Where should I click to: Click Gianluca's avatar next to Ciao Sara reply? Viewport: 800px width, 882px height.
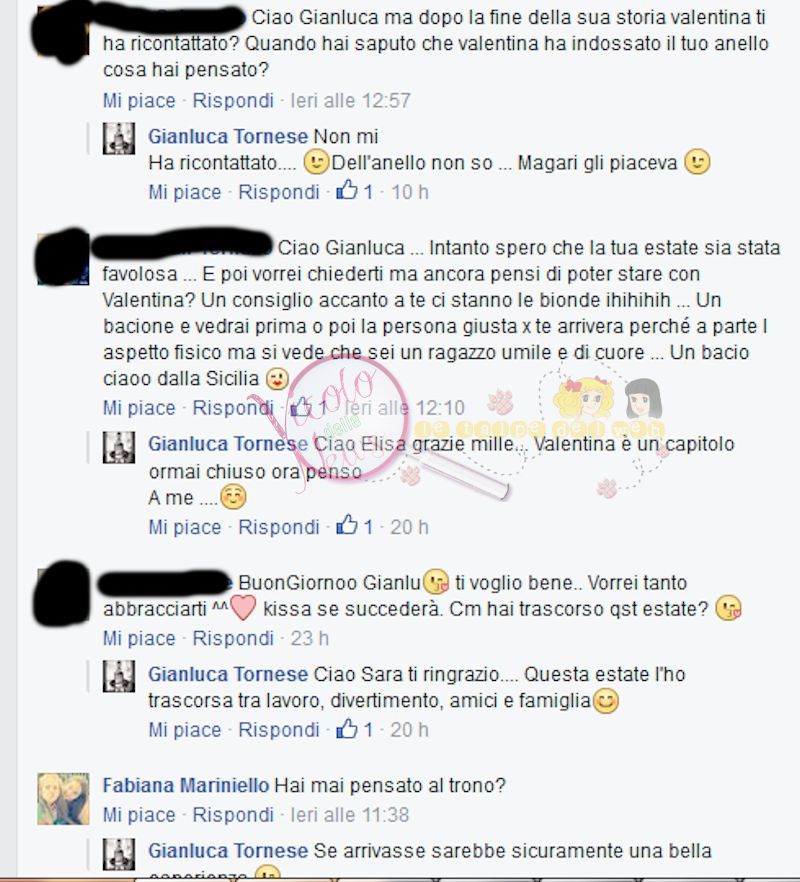tap(119, 676)
